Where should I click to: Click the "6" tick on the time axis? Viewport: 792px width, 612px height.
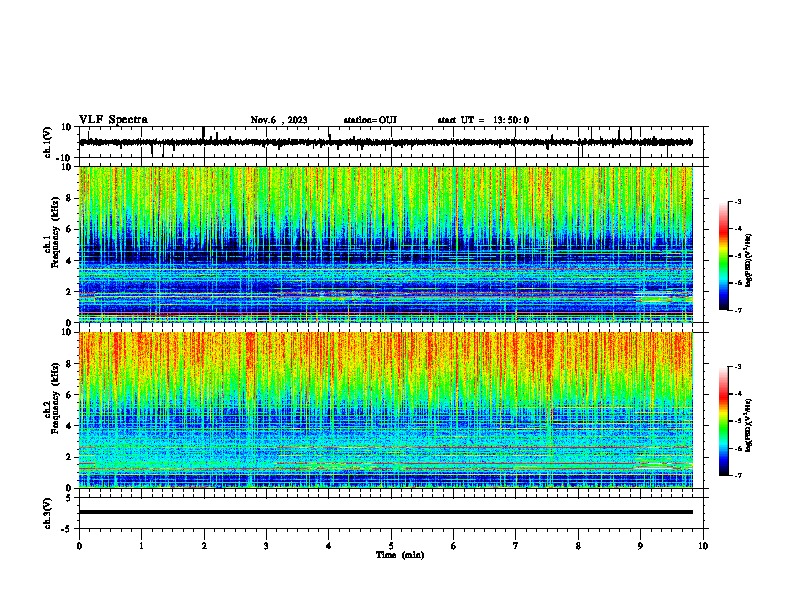click(x=454, y=546)
